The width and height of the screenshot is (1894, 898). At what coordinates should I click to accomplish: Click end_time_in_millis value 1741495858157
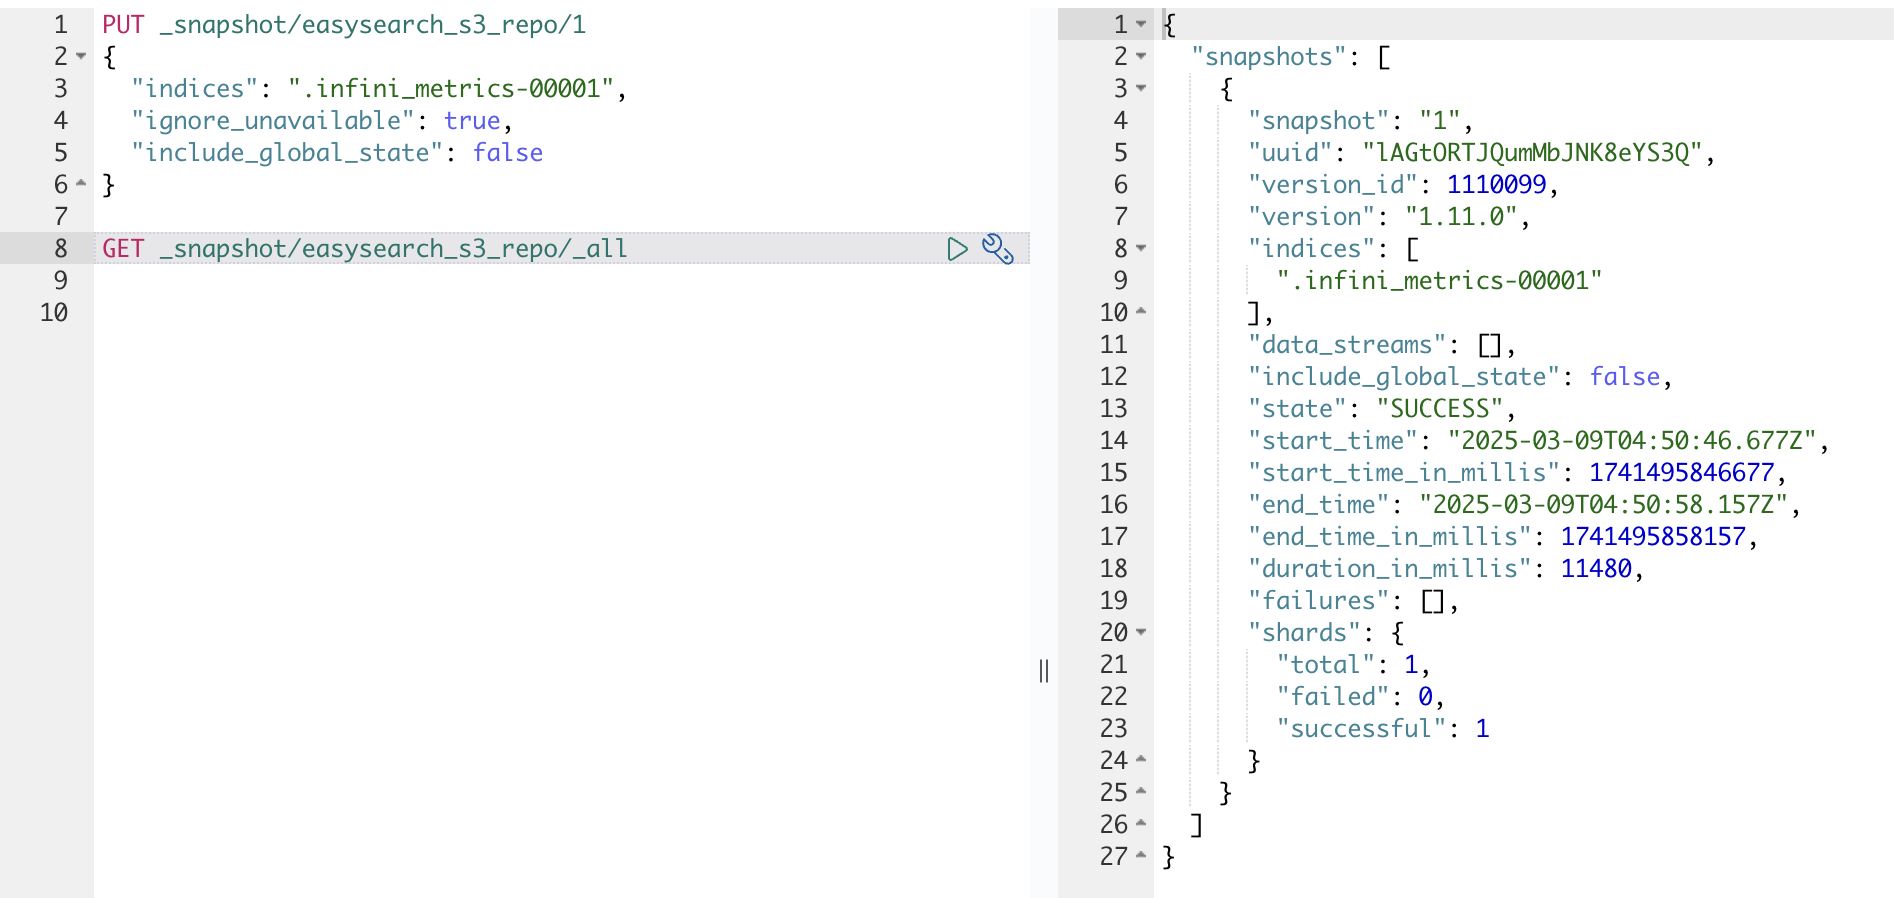(x=1654, y=537)
